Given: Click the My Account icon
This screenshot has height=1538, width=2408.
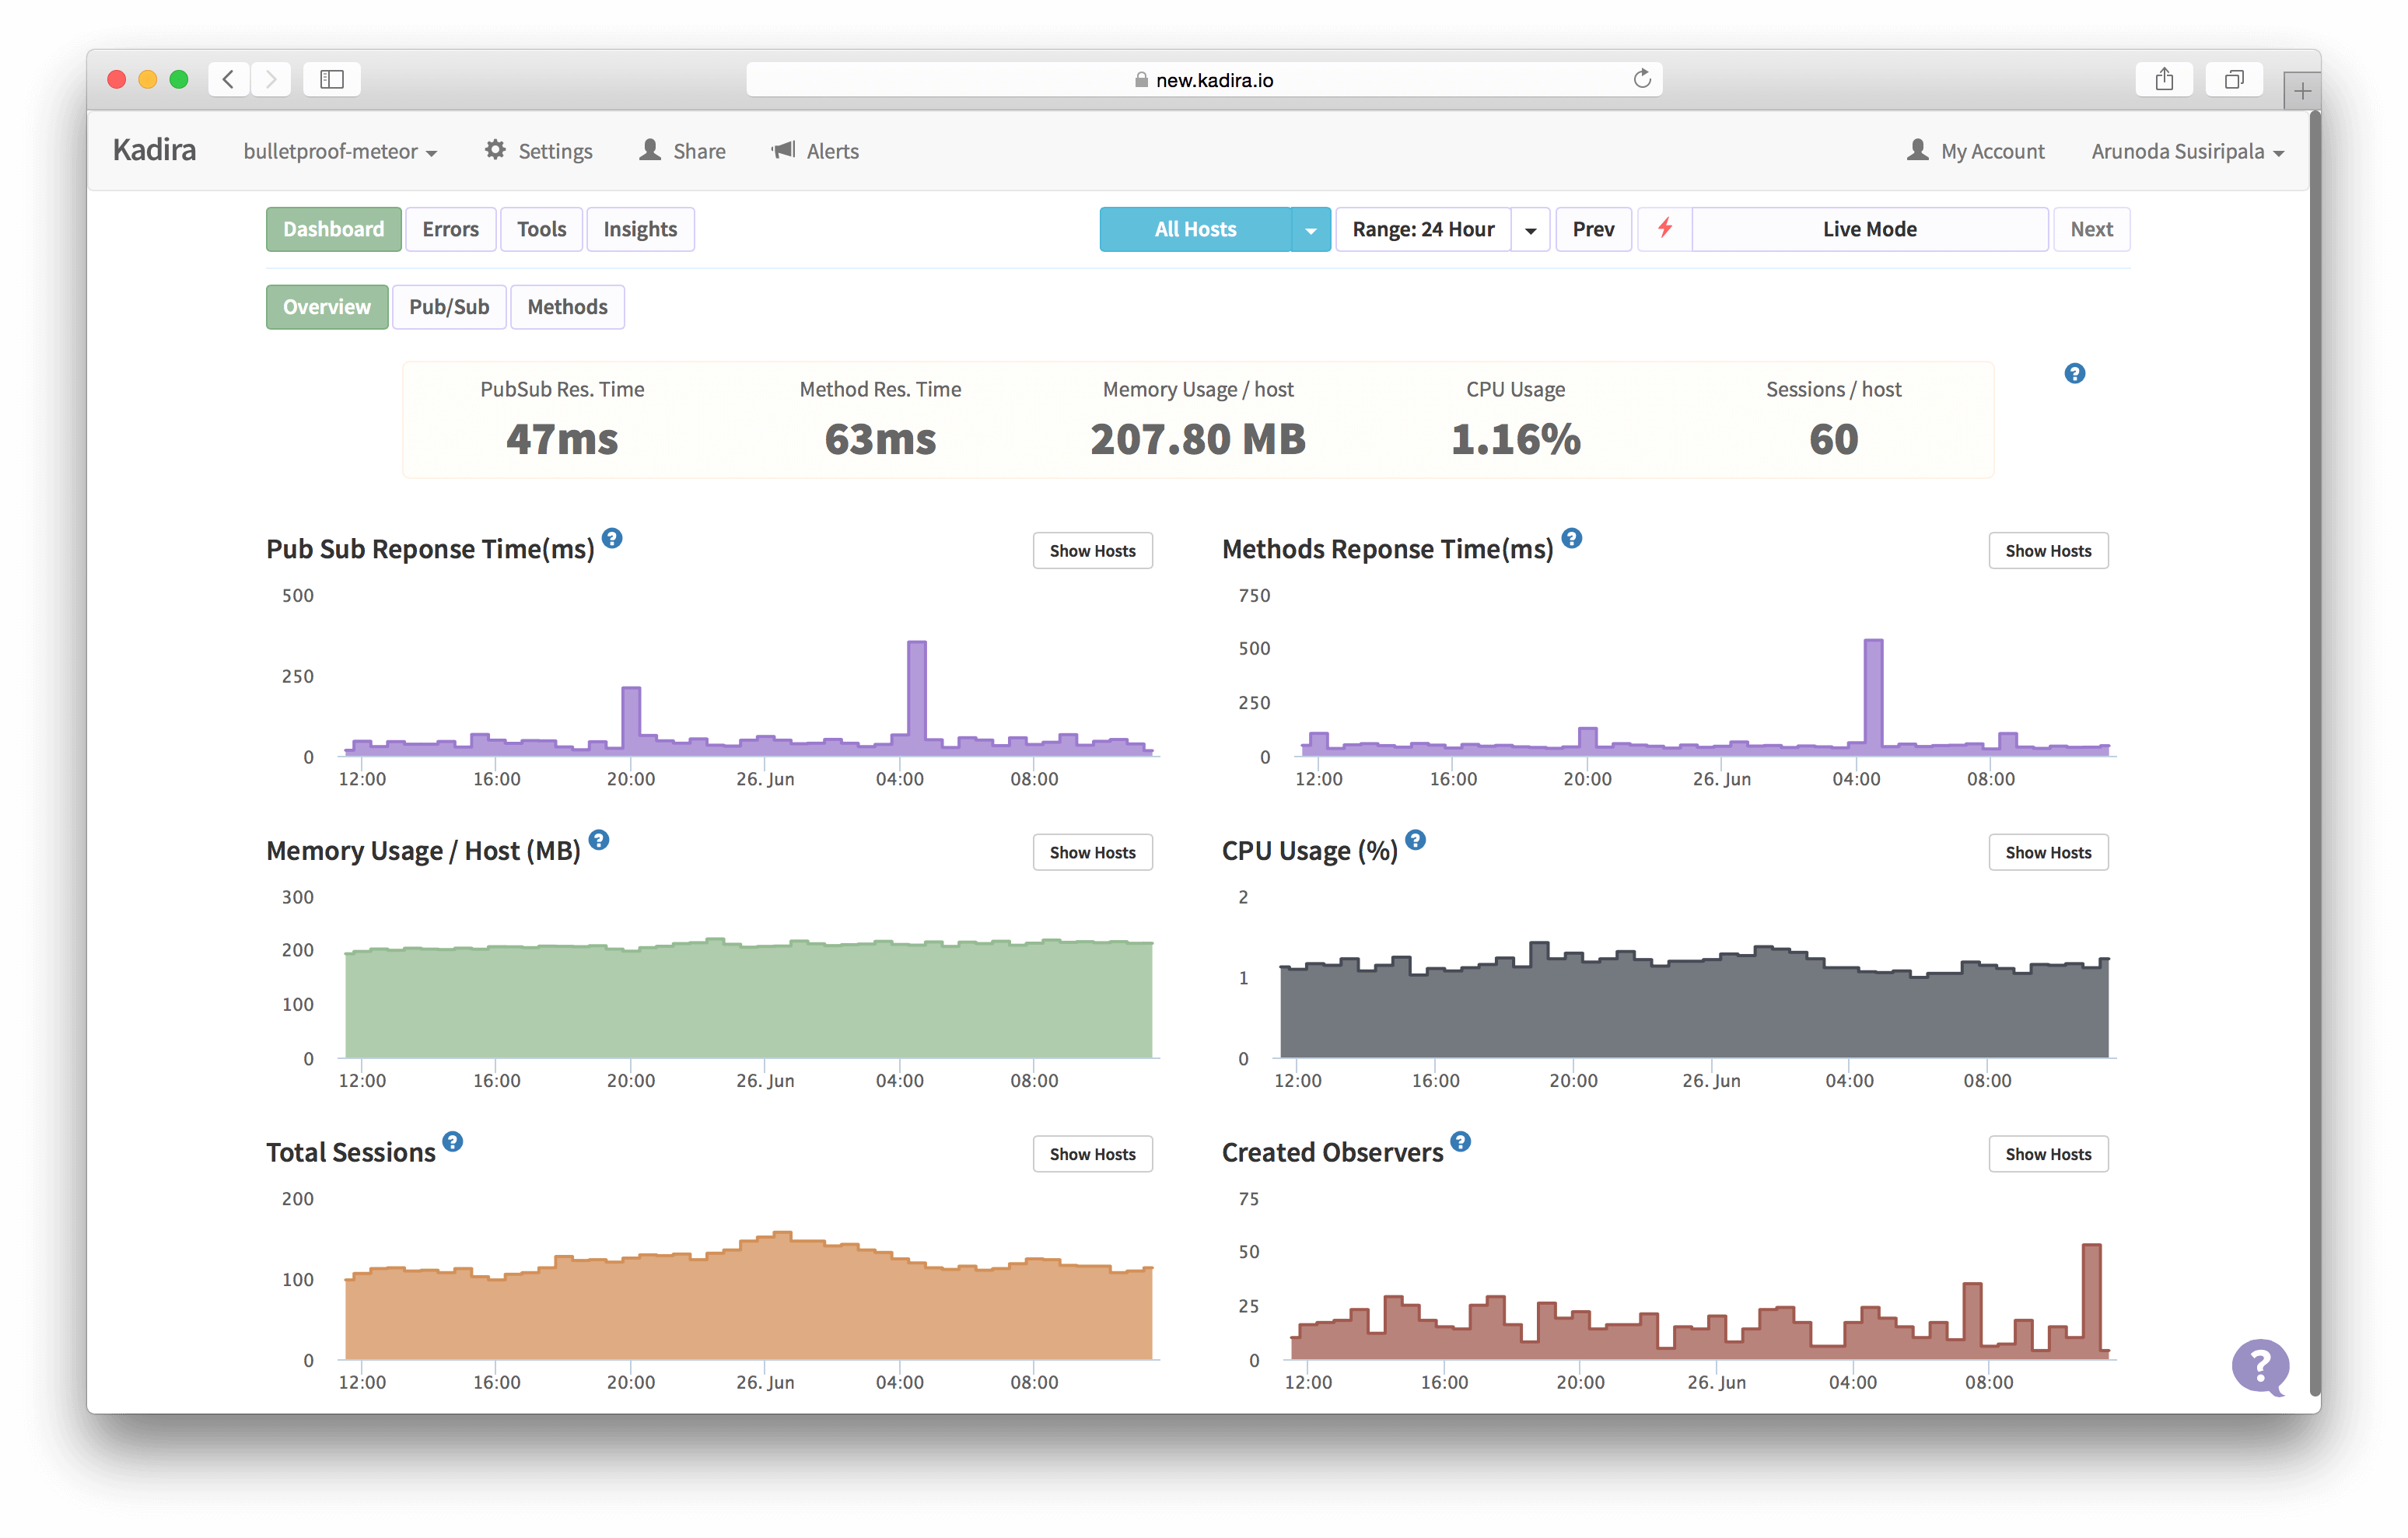Looking at the screenshot, I should (1917, 149).
